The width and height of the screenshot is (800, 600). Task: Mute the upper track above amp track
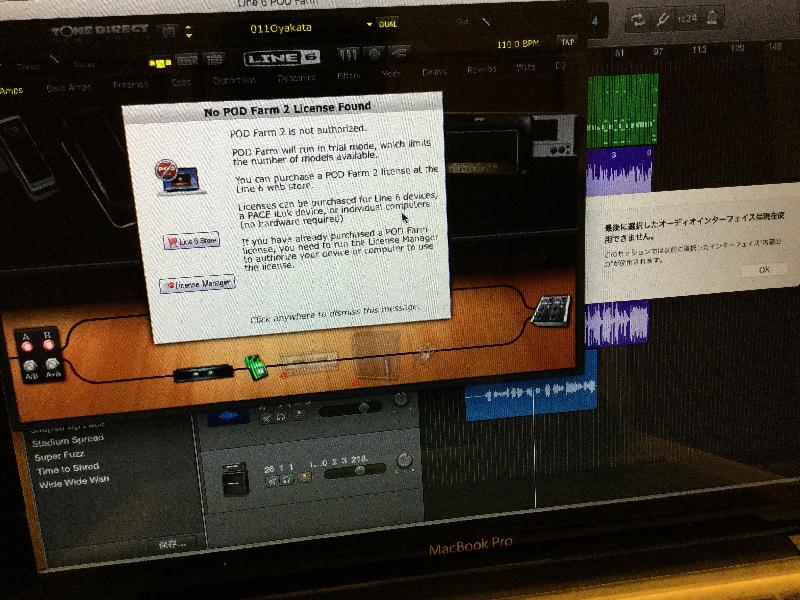click(x=266, y=419)
